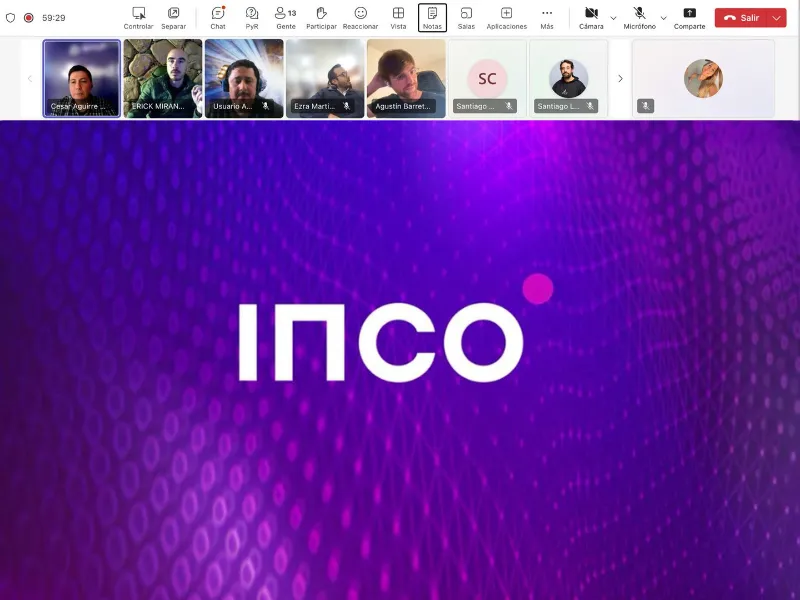Click the red Salir button
Viewport: 800px width, 600px height.
click(741, 18)
